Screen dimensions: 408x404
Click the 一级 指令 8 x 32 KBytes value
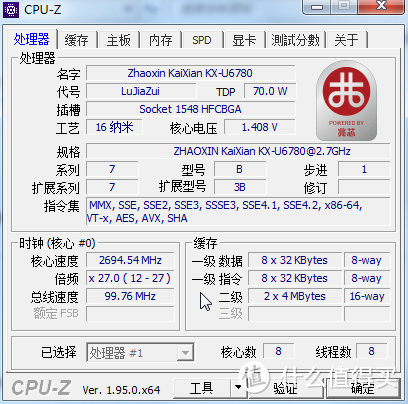pyautogui.click(x=295, y=278)
